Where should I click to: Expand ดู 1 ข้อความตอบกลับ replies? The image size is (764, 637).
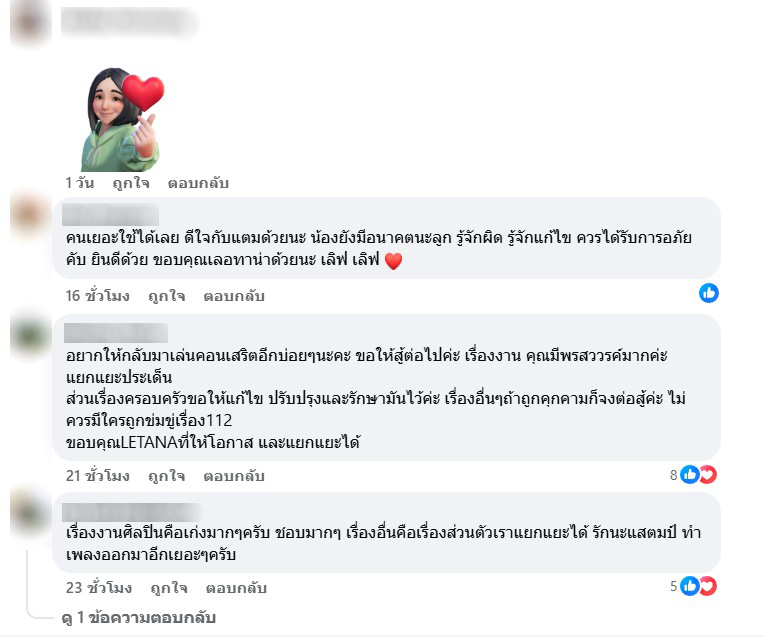pyautogui.click(x=139, y=618)
